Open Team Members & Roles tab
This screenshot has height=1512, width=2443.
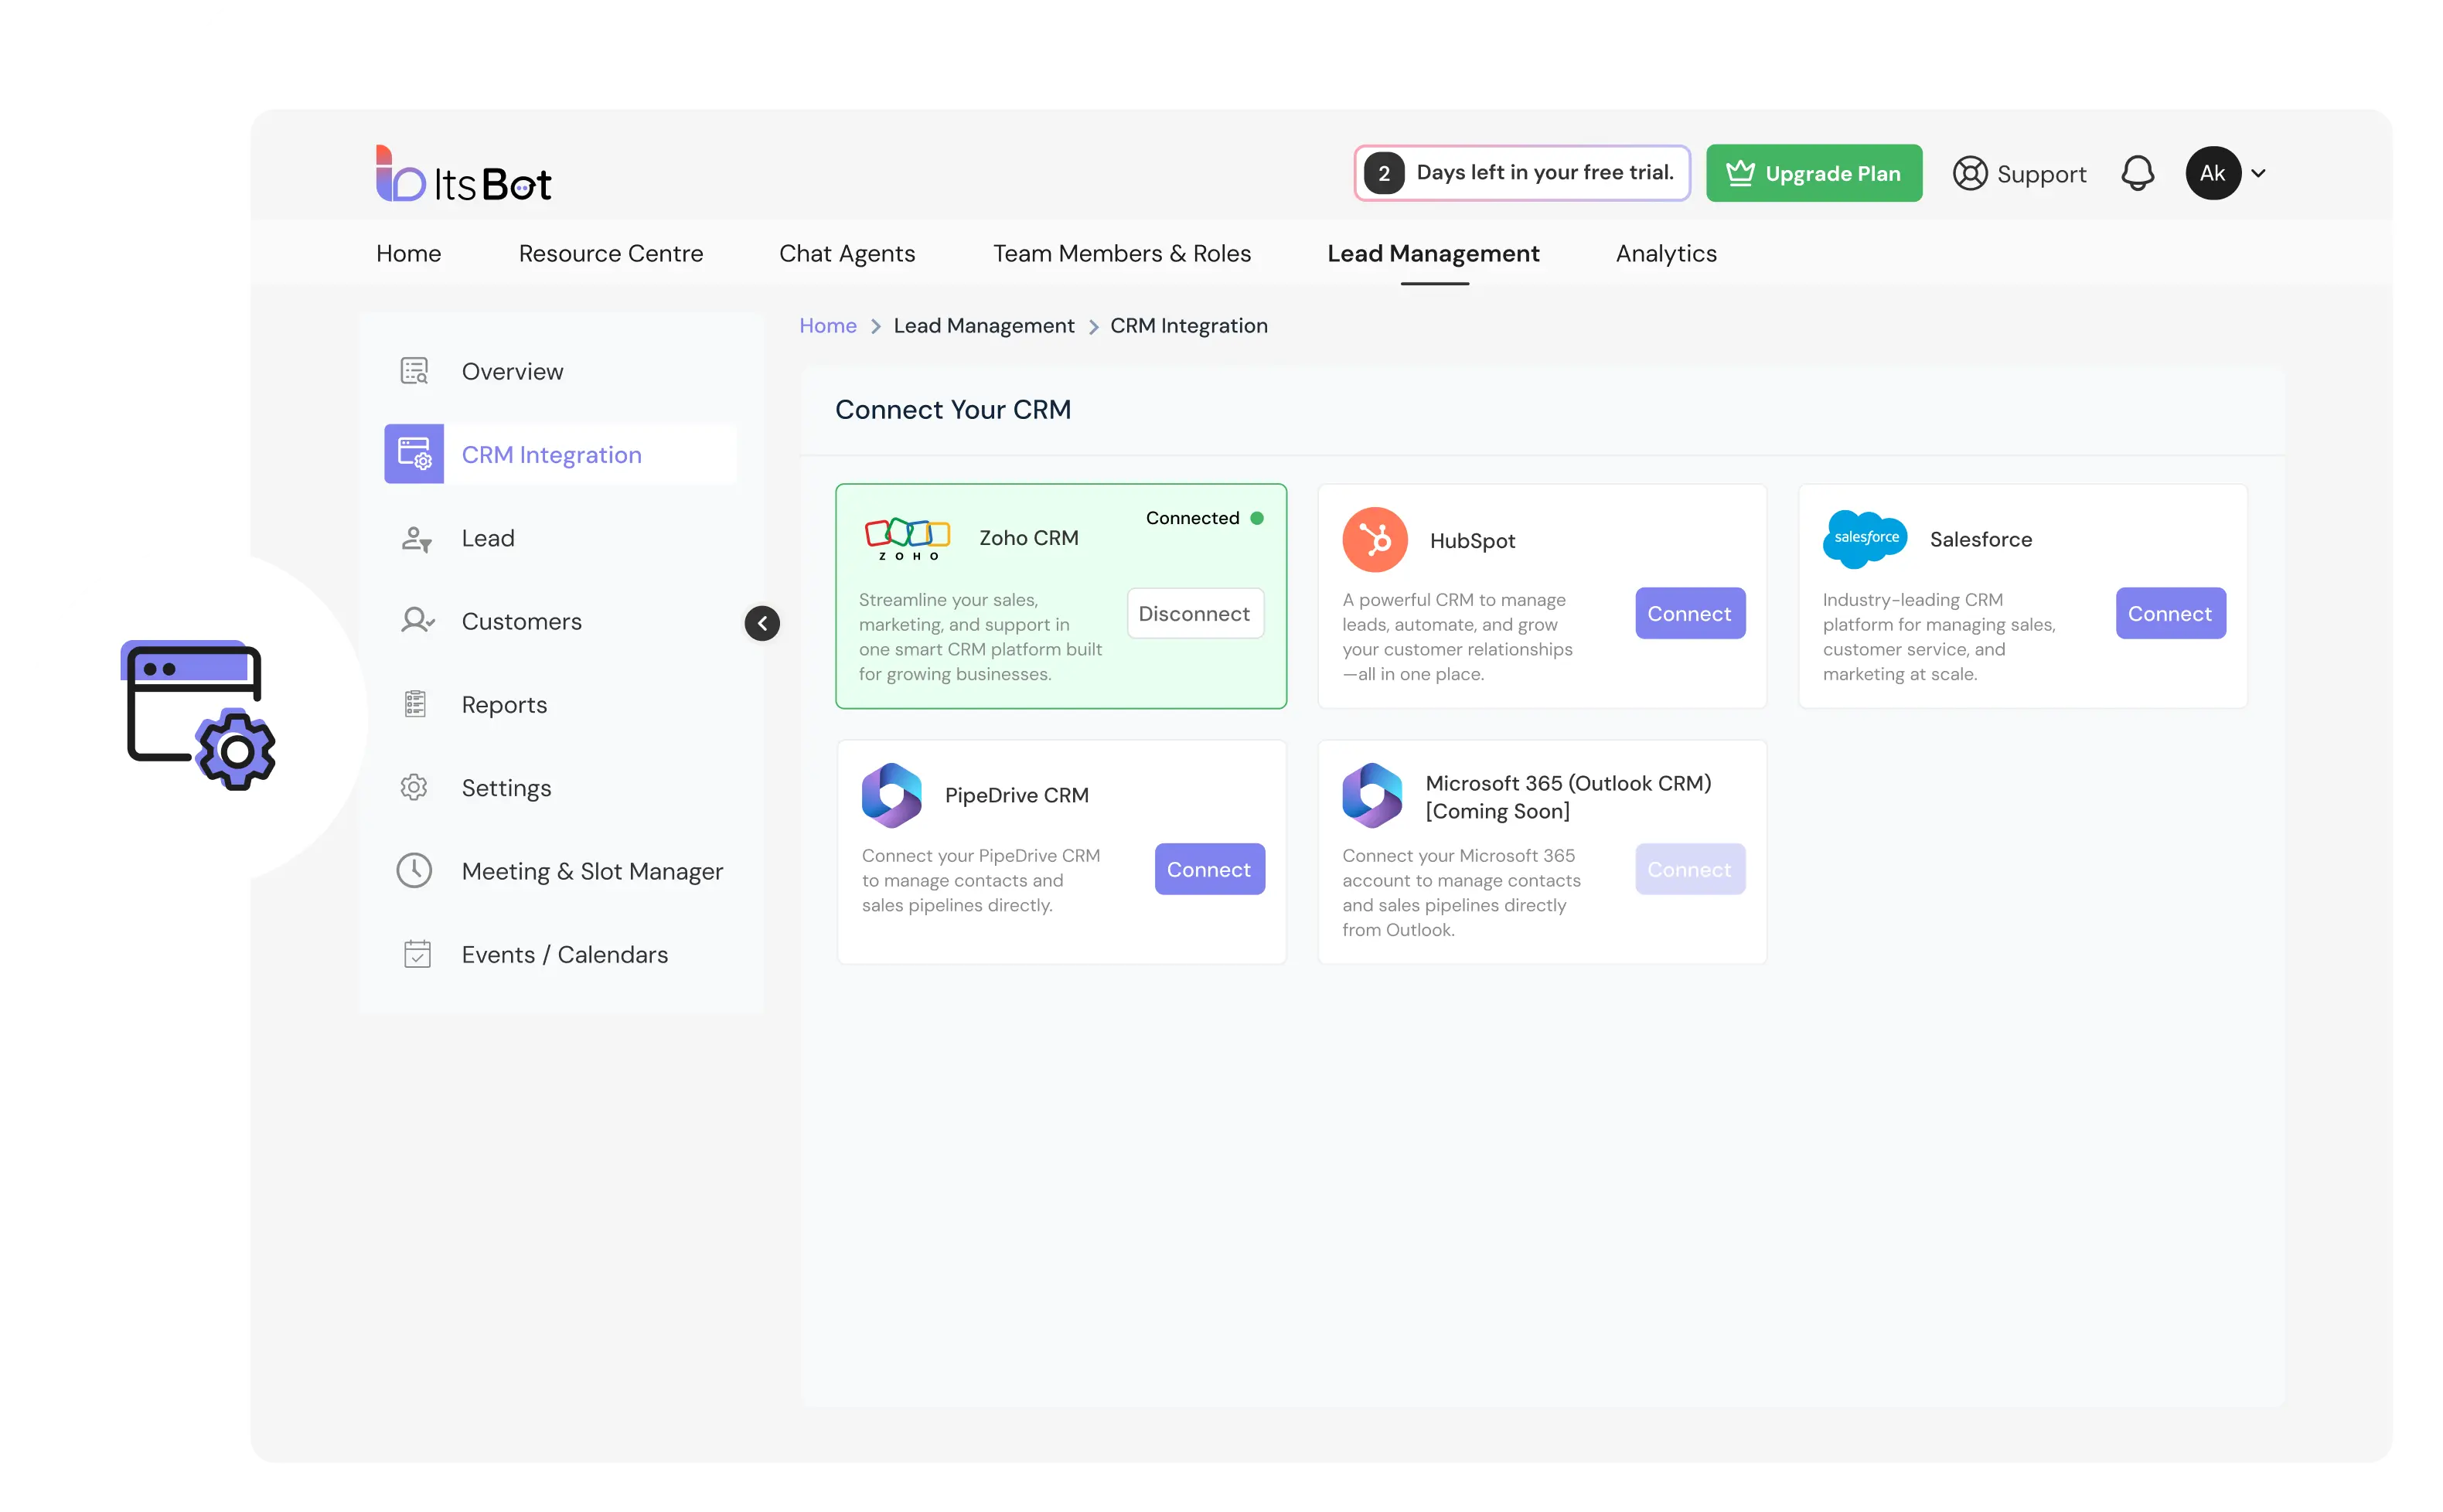click(x=1121, y=254)
